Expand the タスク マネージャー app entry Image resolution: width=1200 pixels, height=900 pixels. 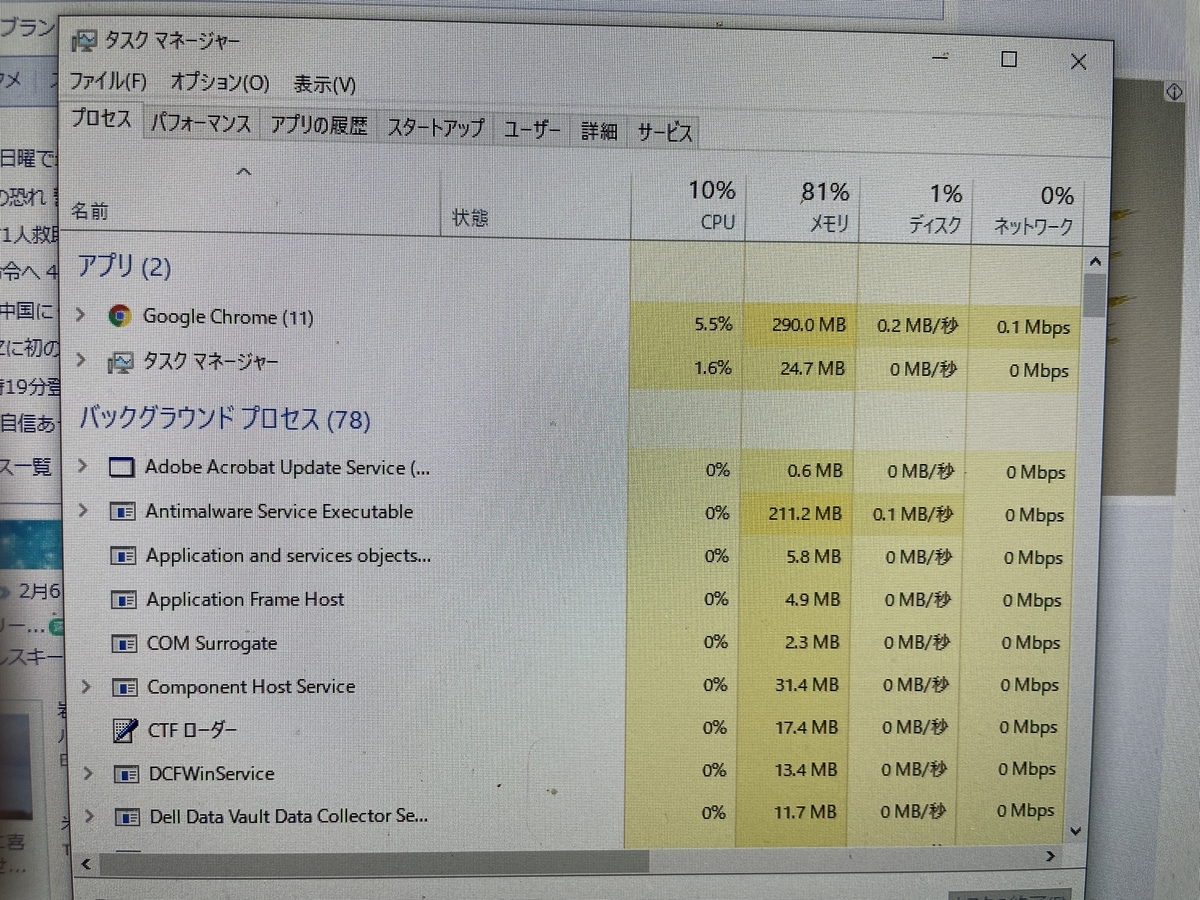pos(81,360)
